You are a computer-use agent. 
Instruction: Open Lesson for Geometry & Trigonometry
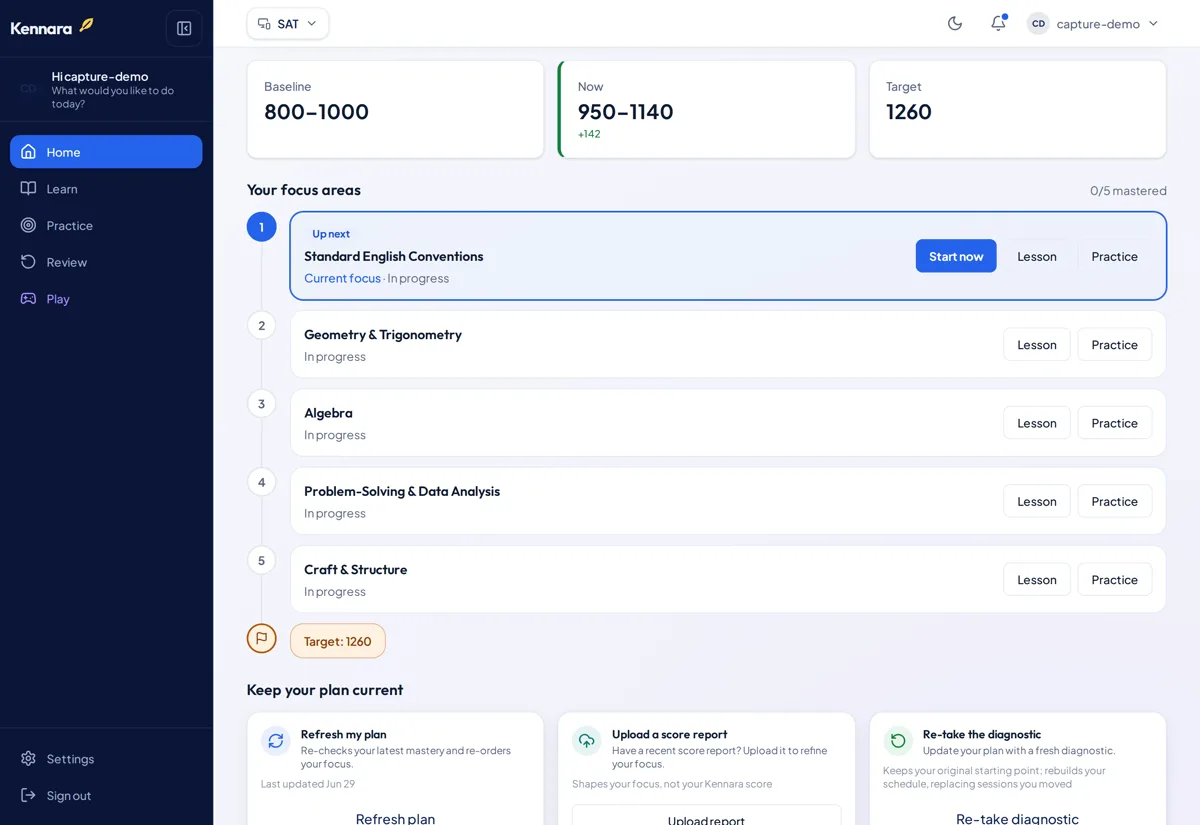[1037, 345]
